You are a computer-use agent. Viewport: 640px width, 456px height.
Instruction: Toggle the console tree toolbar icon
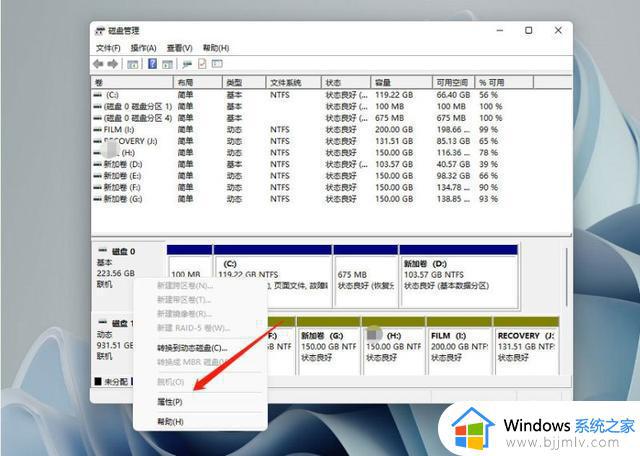(132, 64)
